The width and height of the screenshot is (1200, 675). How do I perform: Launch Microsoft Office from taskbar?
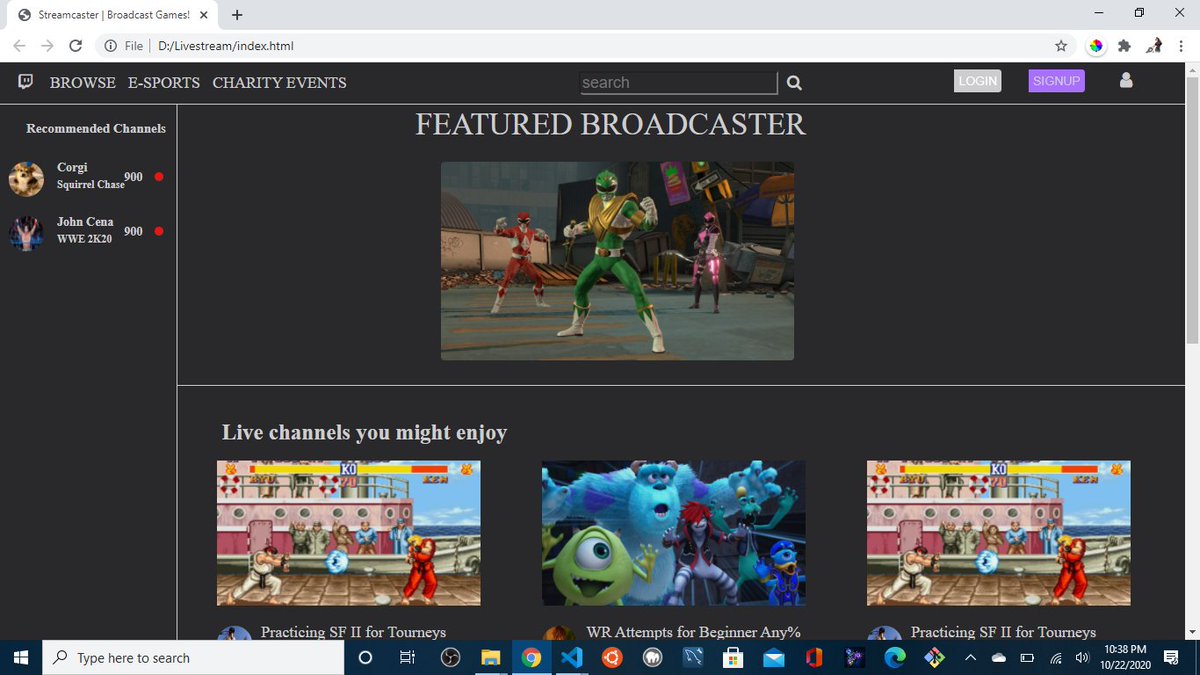(813, 658)
